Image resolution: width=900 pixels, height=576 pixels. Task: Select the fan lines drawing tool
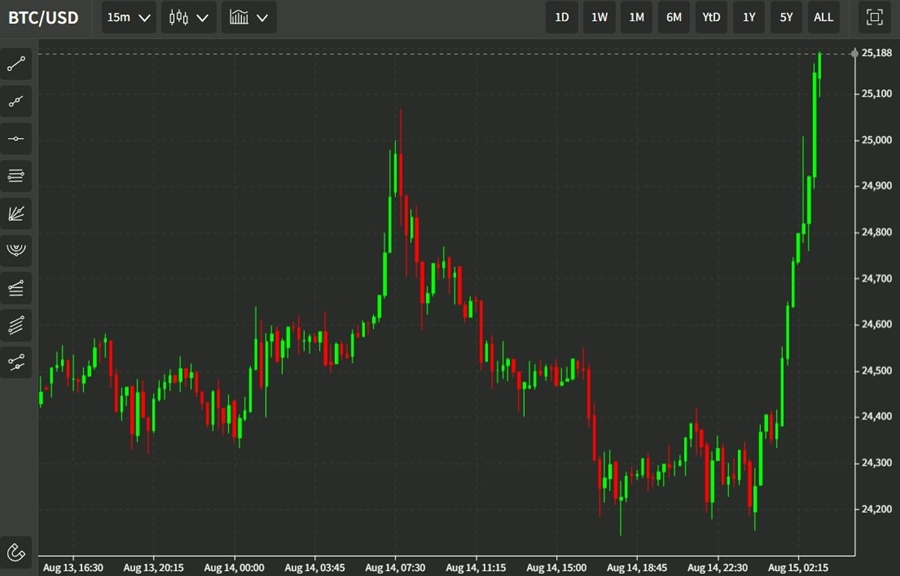tap(16, 213)
